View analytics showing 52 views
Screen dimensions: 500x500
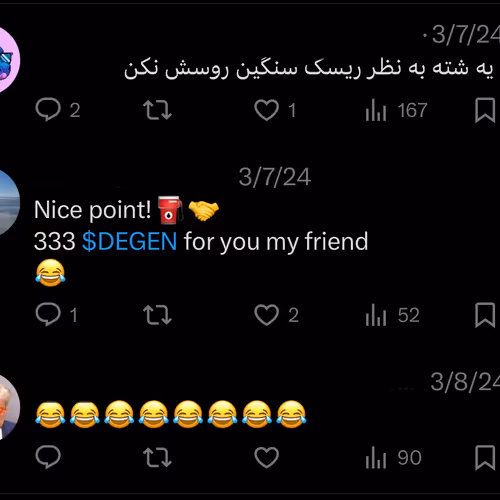click(392, 315)
